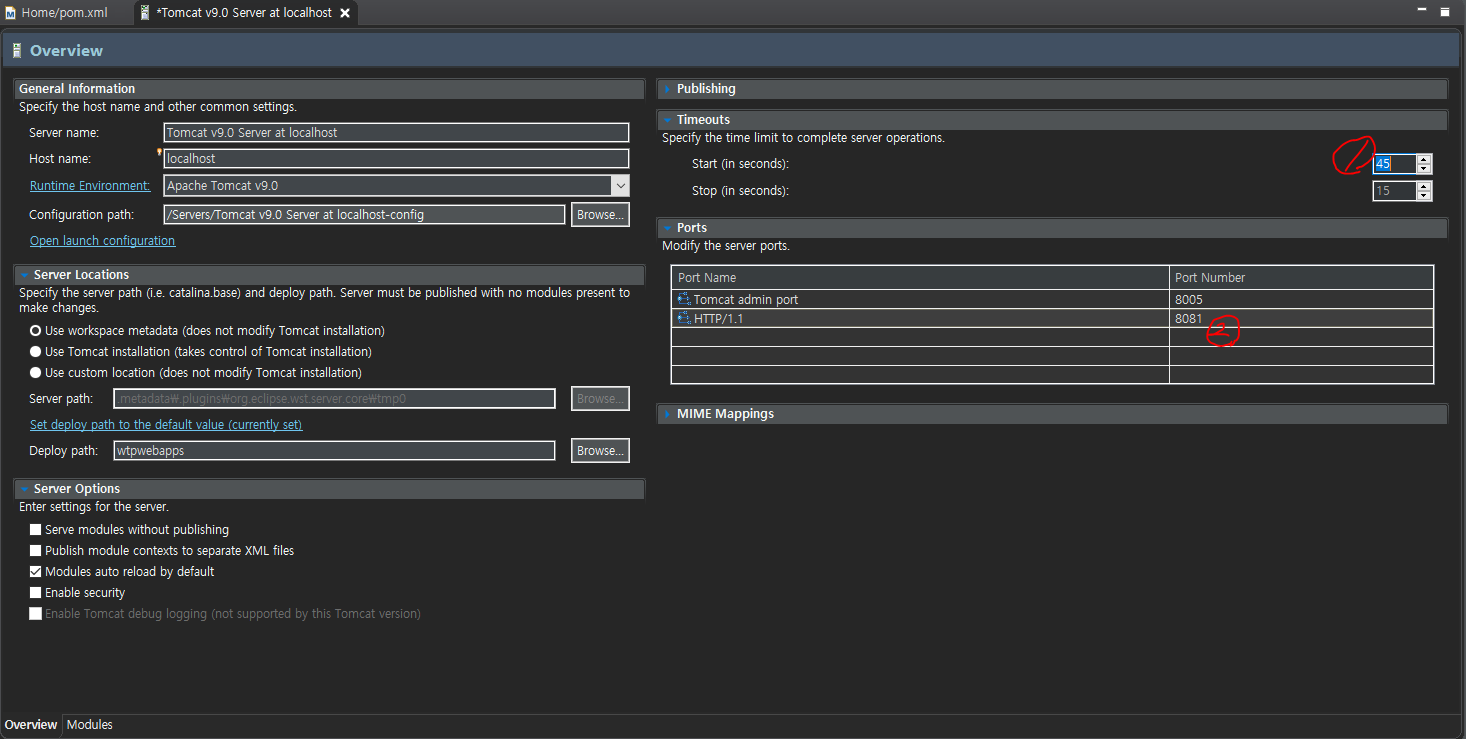Collapse the Server Locations section
This screenshot has width=1466, height=739.
point(24,275)
